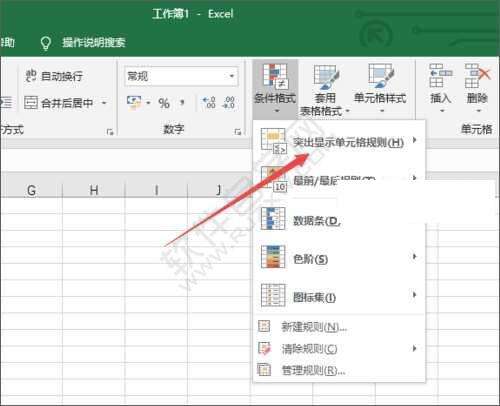Open the 常规 number format dropdown

click(181, 77)
